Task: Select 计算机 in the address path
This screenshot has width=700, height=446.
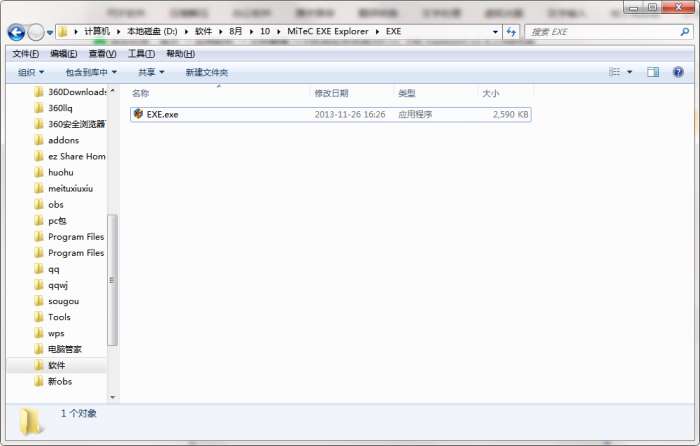Action: tap(97, 31)
